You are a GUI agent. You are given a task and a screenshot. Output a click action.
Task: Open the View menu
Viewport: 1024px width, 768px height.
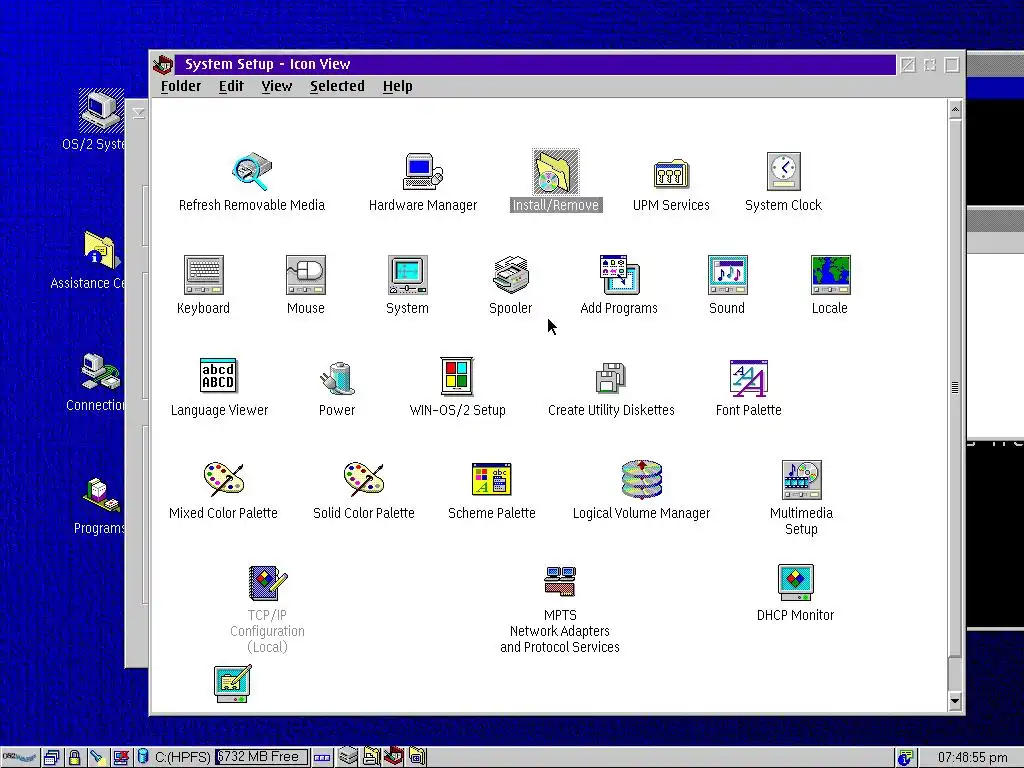click(276, 86)
